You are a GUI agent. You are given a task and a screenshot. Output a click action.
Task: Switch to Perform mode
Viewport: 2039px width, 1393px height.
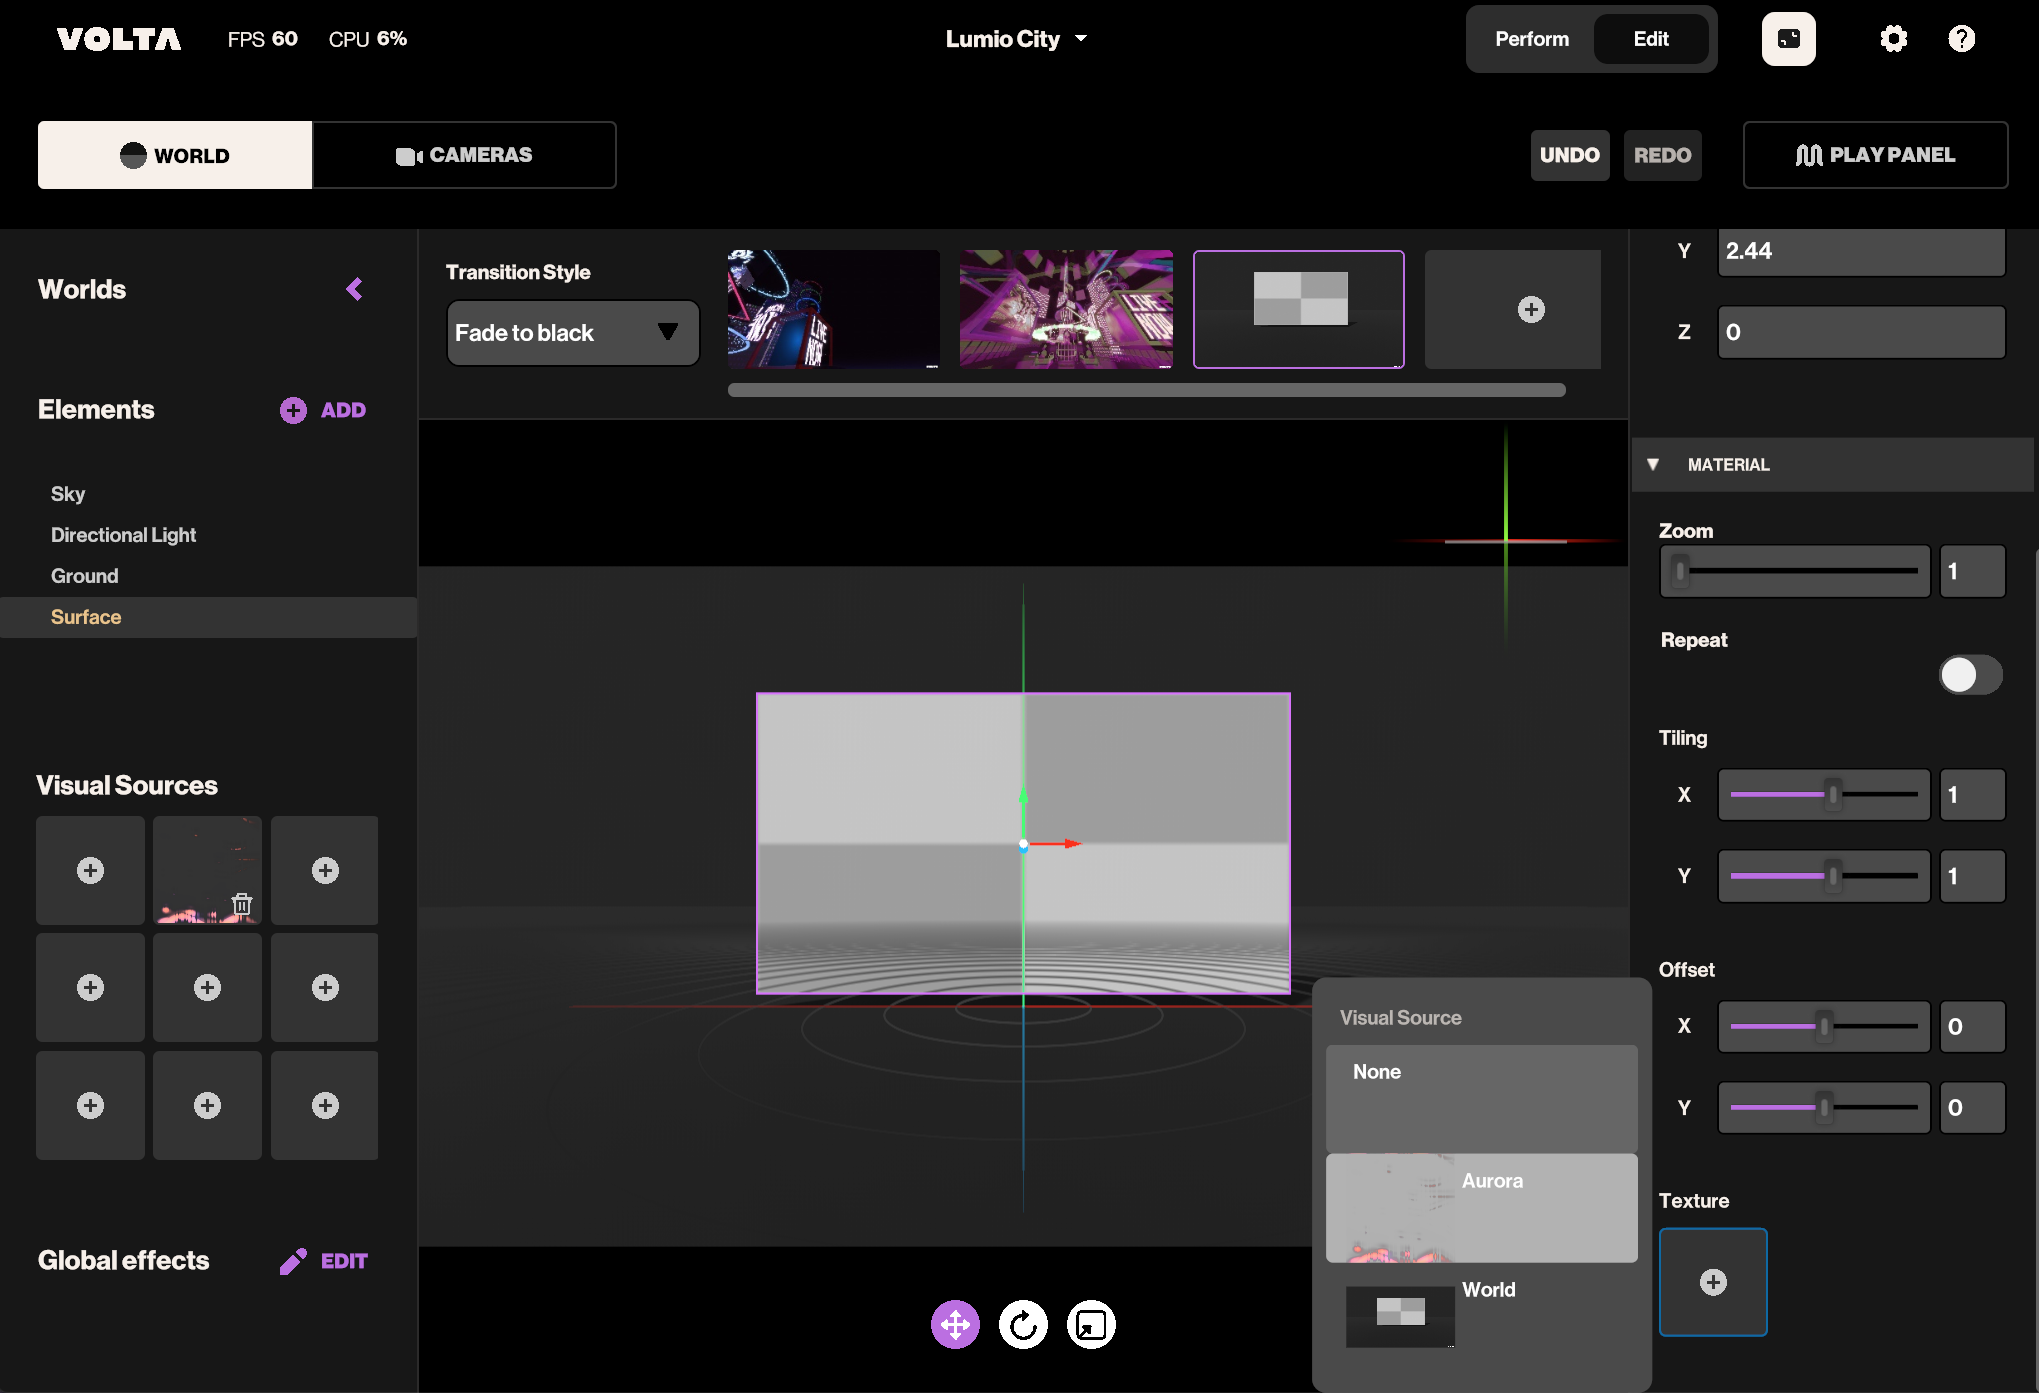click(1531, 39)
